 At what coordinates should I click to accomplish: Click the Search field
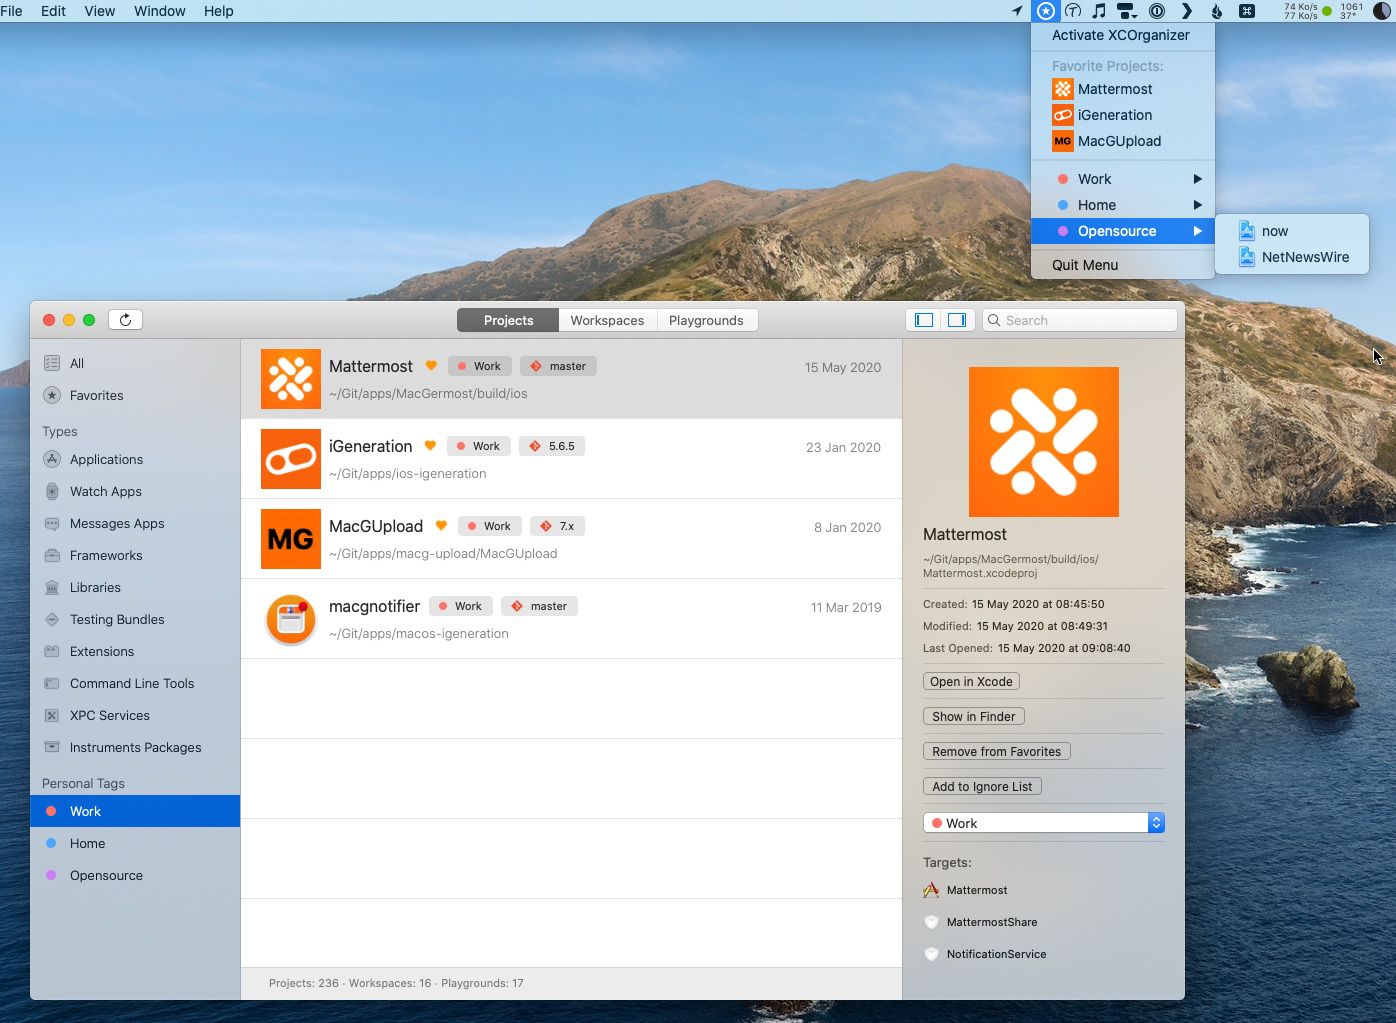1080,320
